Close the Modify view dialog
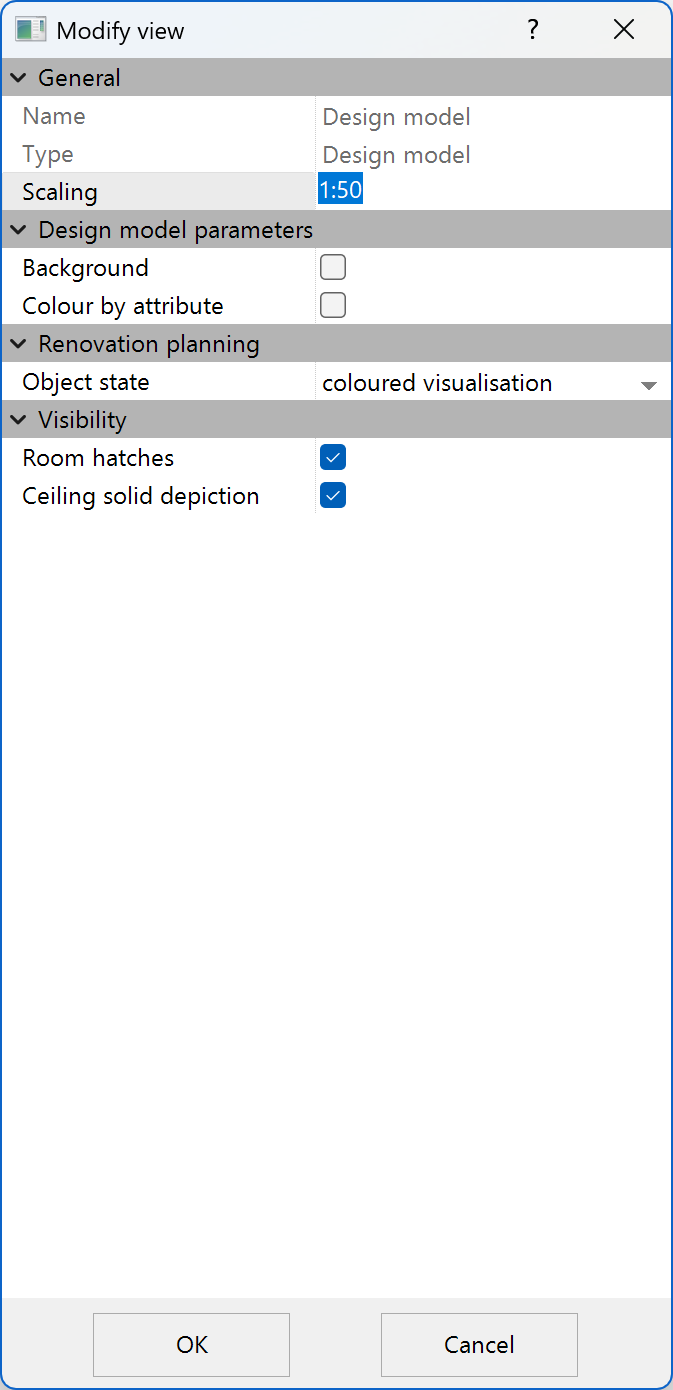The height and width of the screenshot is (1390, 673). 624,29
